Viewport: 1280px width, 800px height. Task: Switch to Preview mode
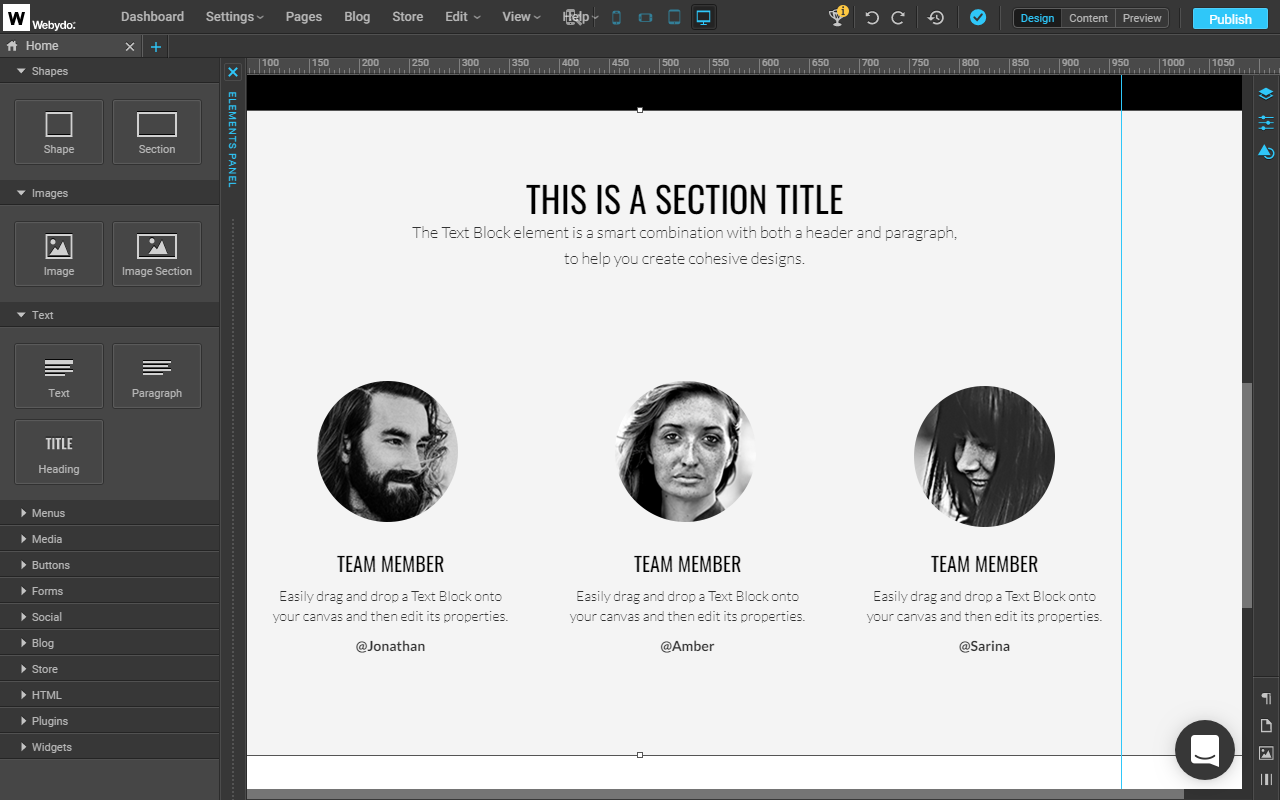pos(1142,18)
